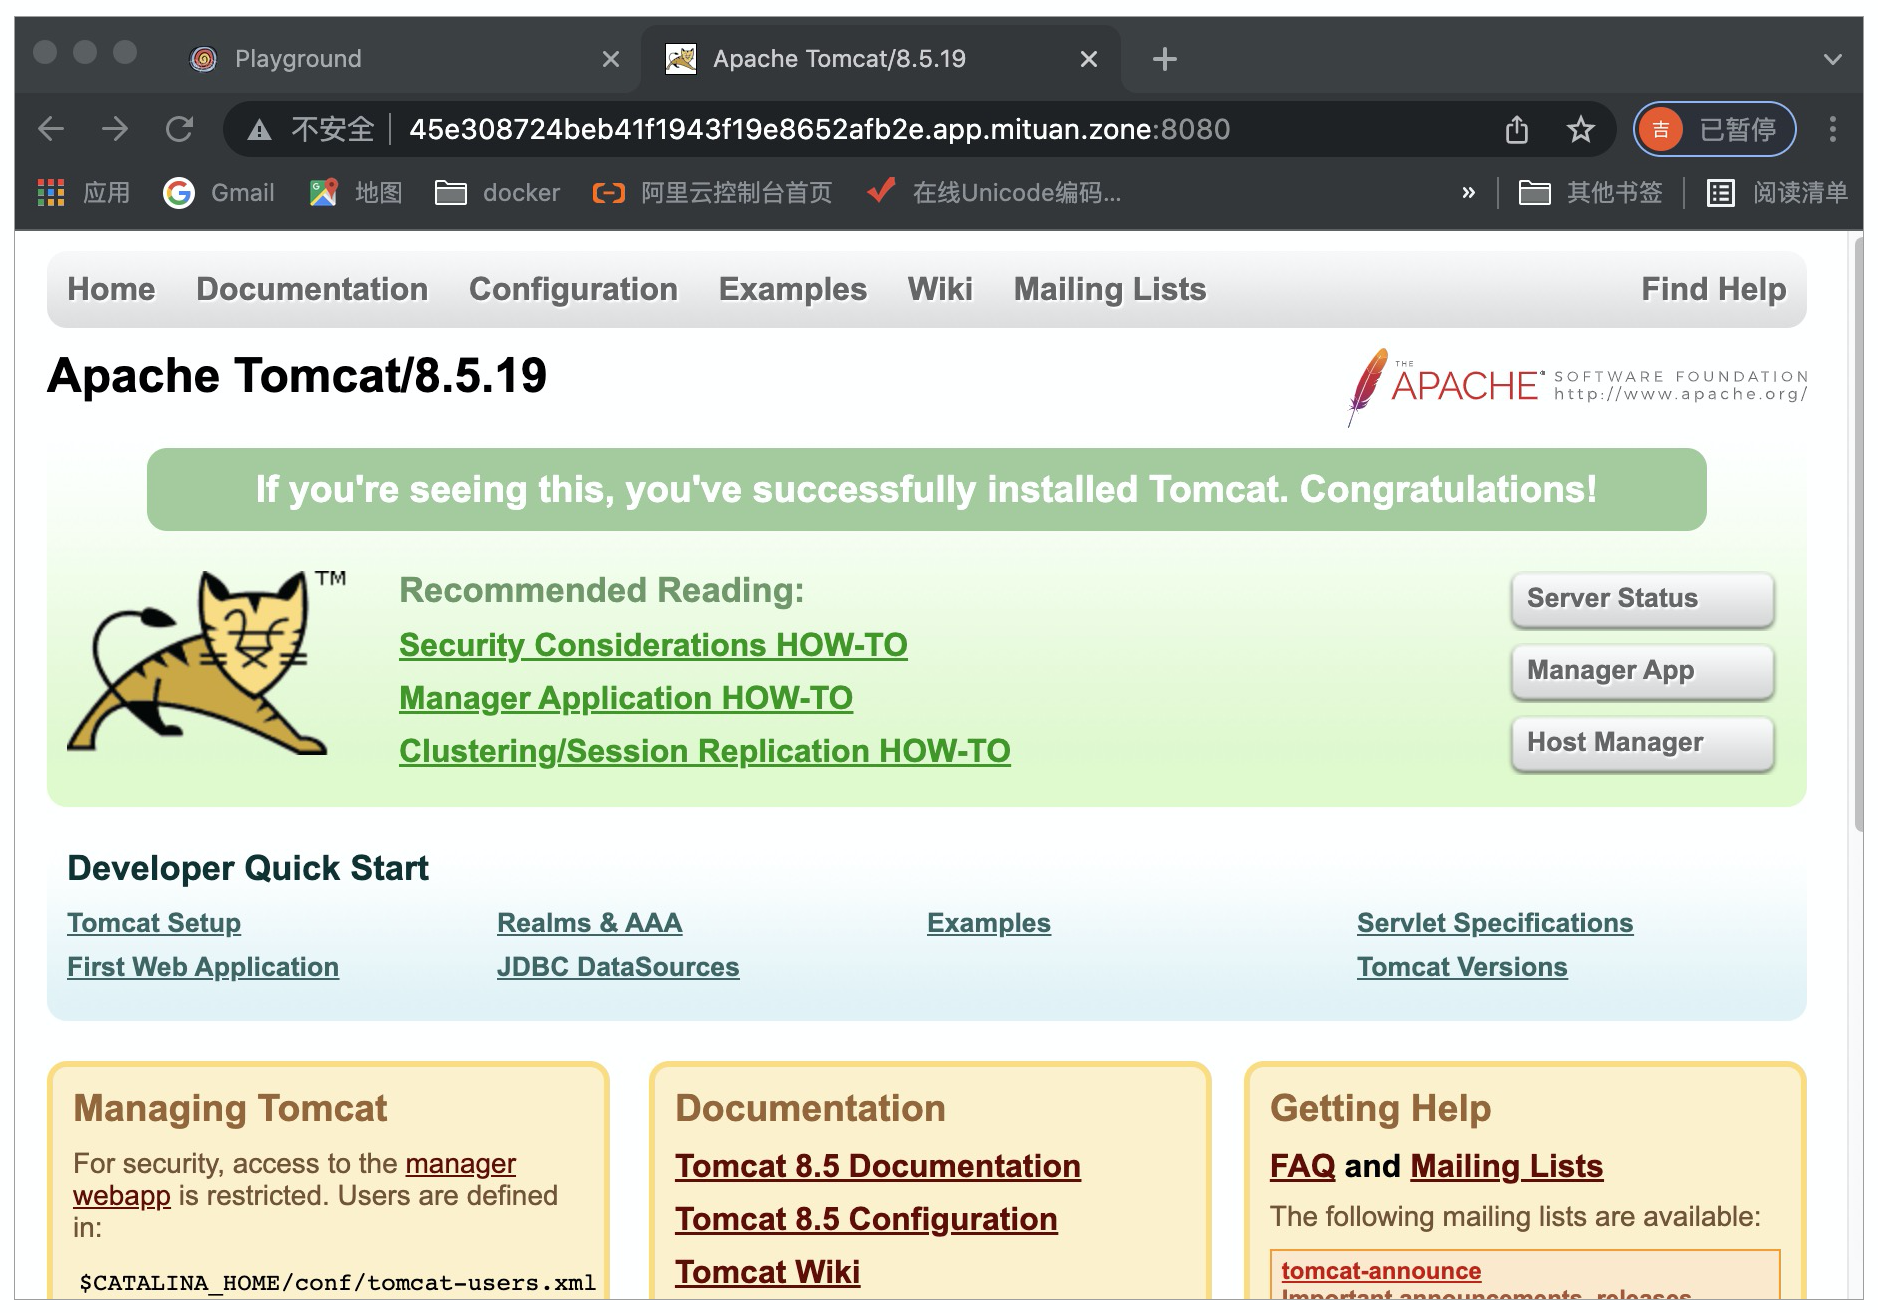Click the share page icon in address bar
The width and height of the screenshot is (1878, 1313).
click(x=1516, y=129)
